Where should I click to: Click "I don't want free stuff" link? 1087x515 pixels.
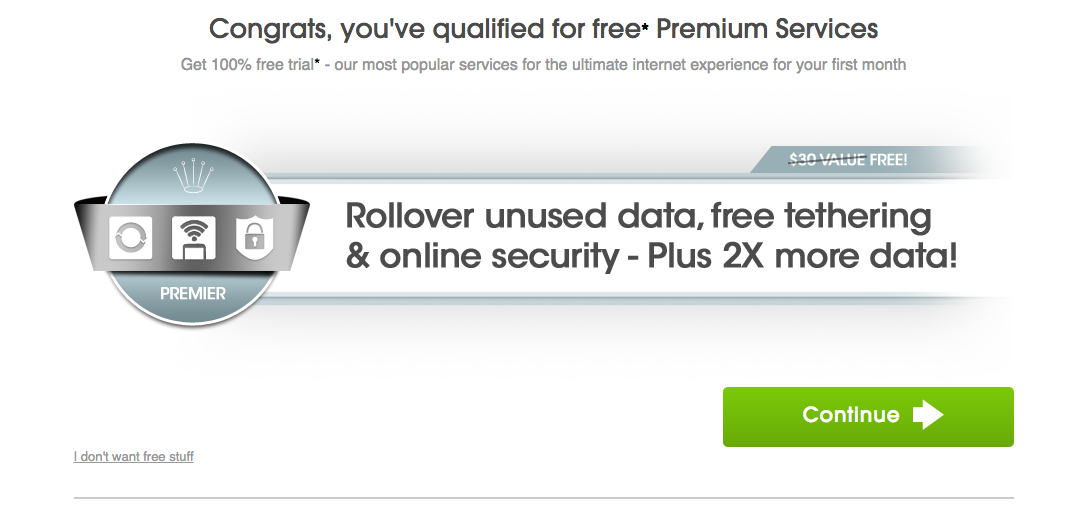coord(134,456)
